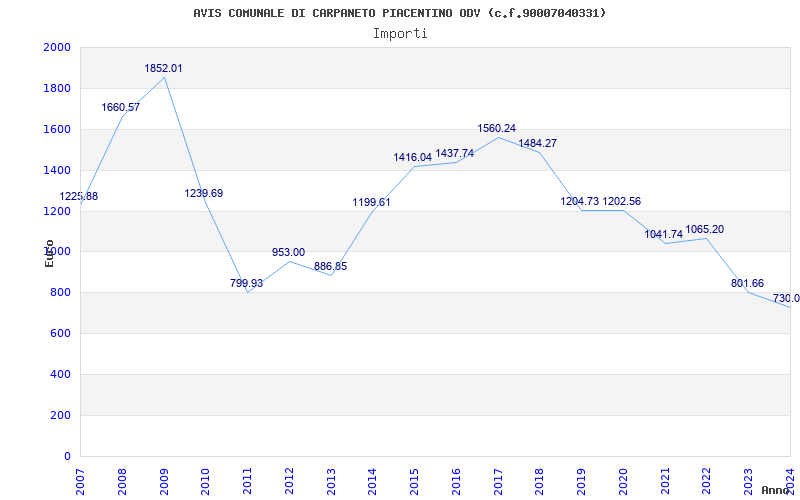Image resolution: width=800 pixels, height=500 pixels.
Task: Select data label 799.93
Action: pos(246,283)
